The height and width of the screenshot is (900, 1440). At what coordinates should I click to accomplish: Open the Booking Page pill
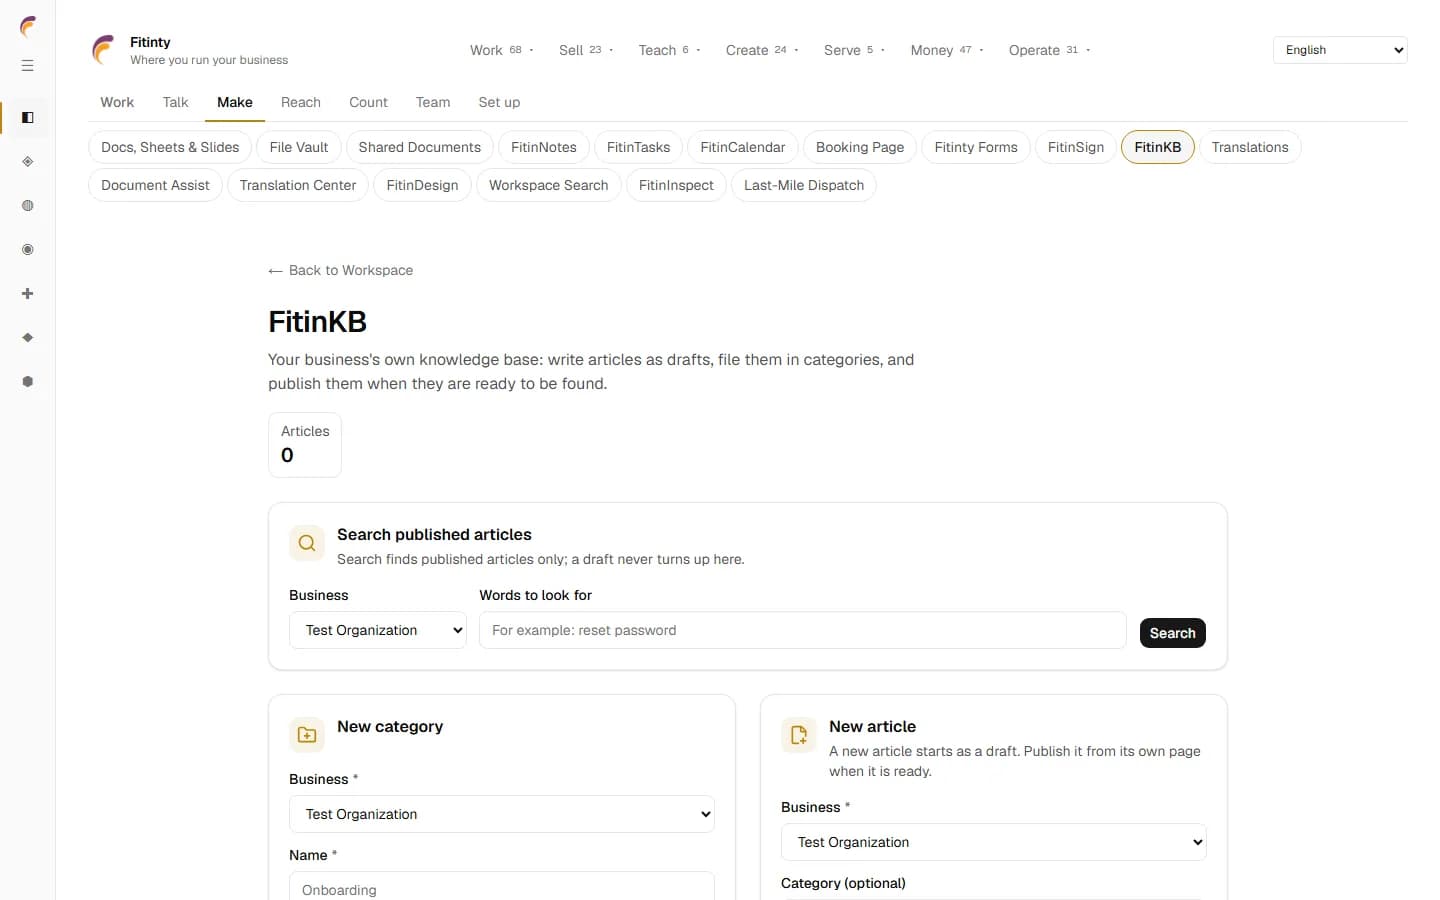tap(860, 147)
